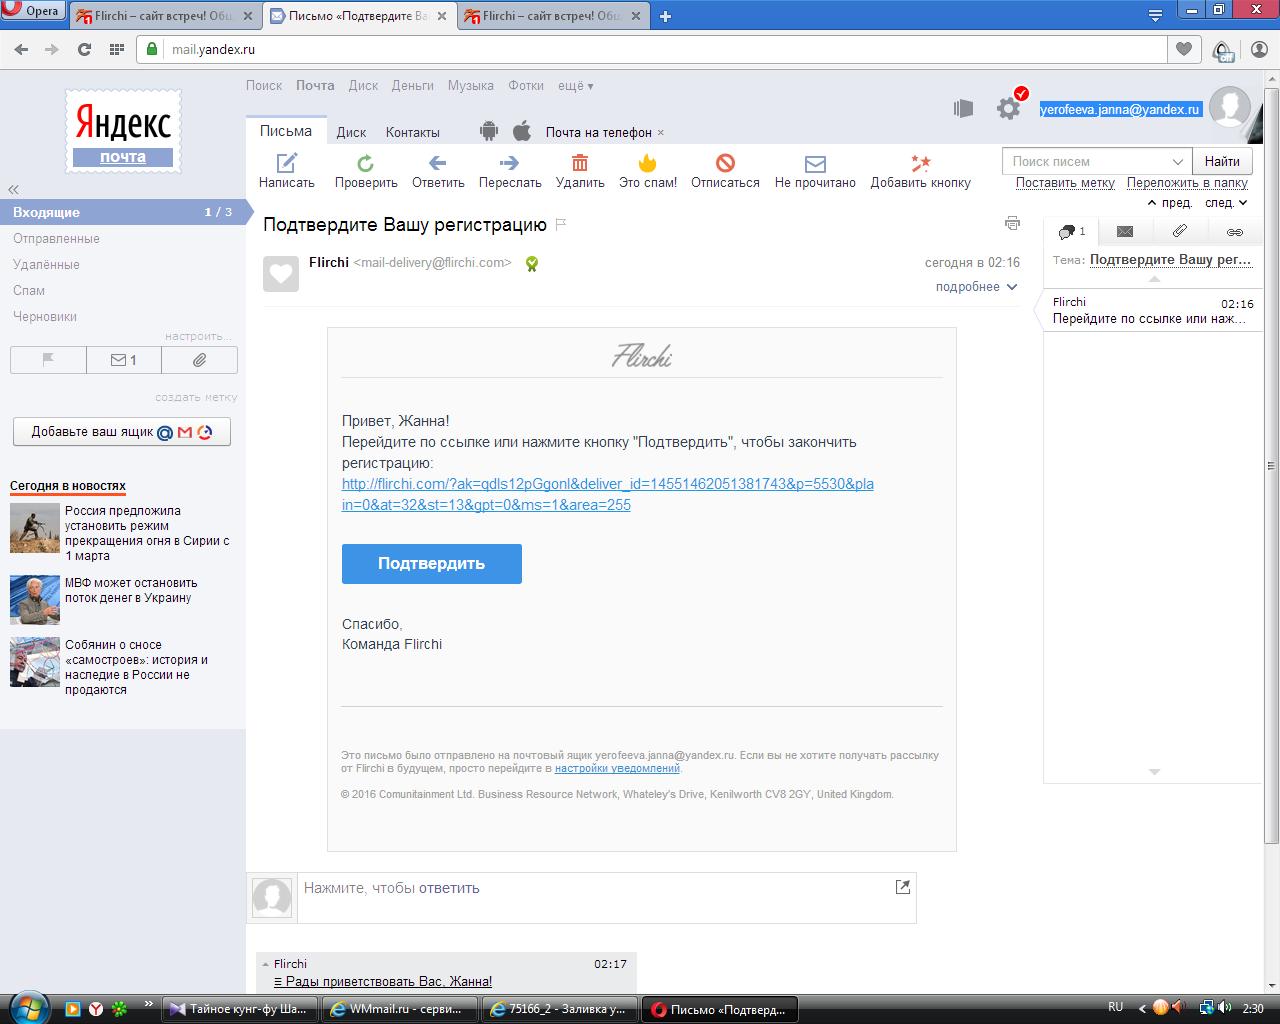Click the настроить folders link
The width and height of the screenshot is (1280, 1024).
pyautogui.click(x=198, y=336)
